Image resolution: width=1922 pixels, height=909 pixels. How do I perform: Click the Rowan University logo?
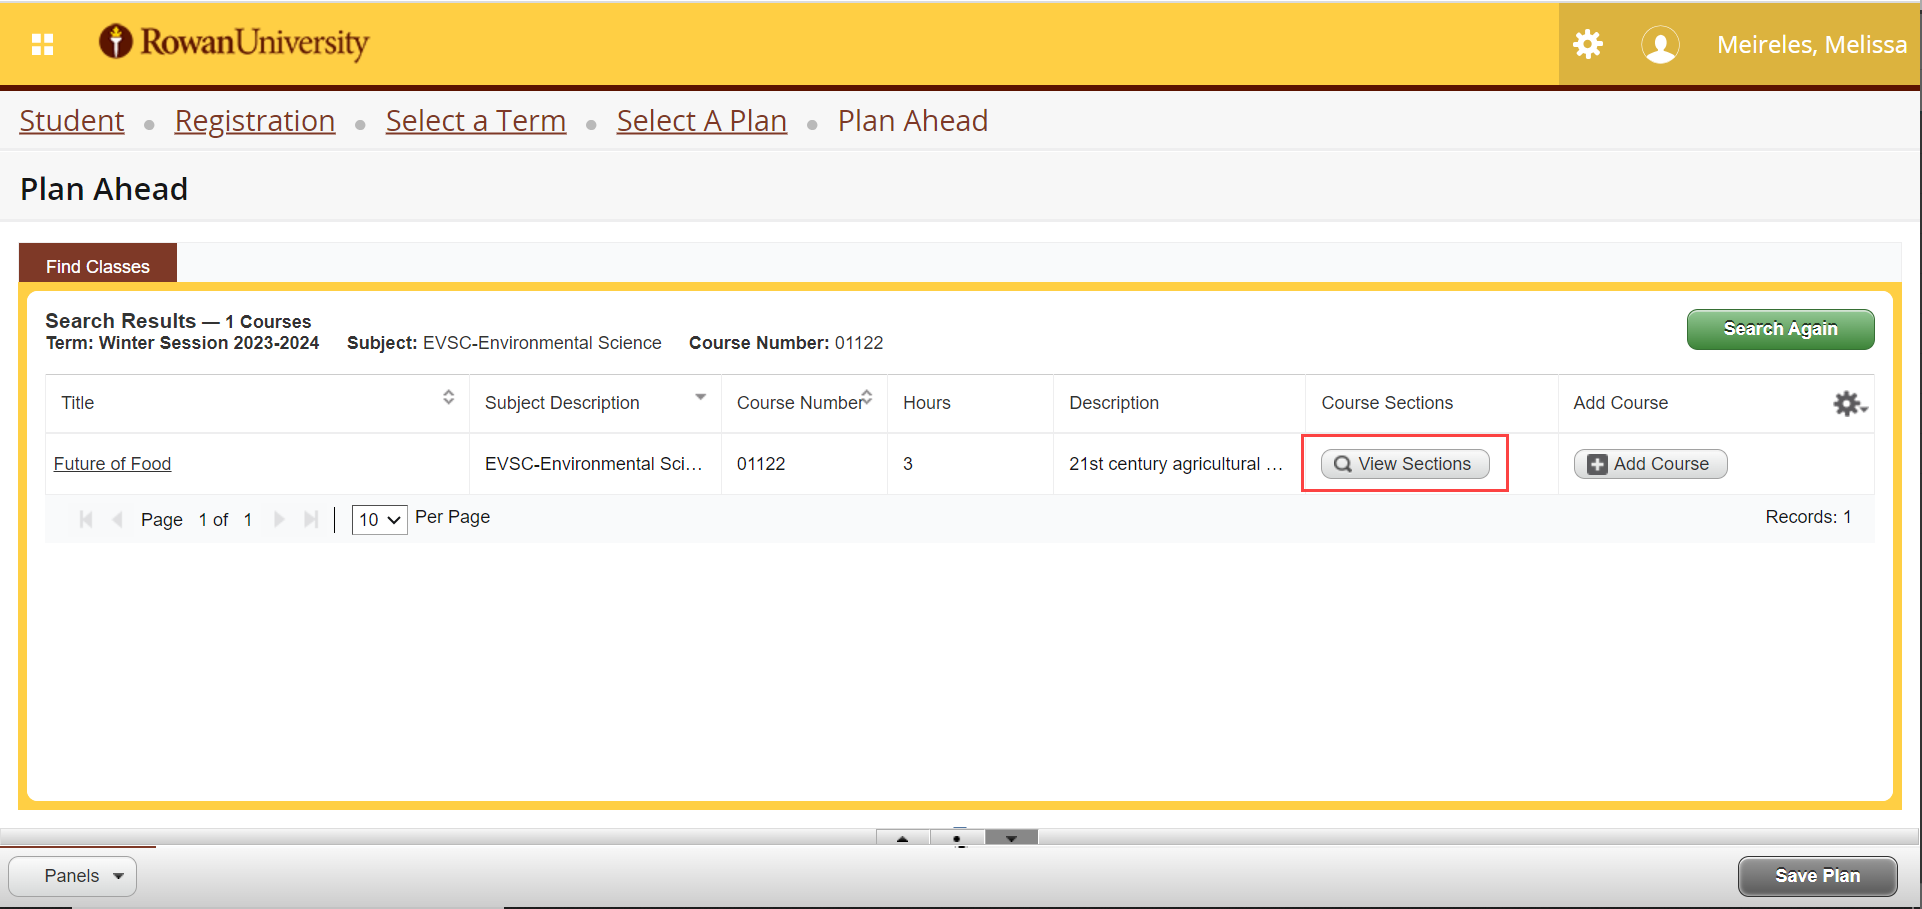pos(234,42)
